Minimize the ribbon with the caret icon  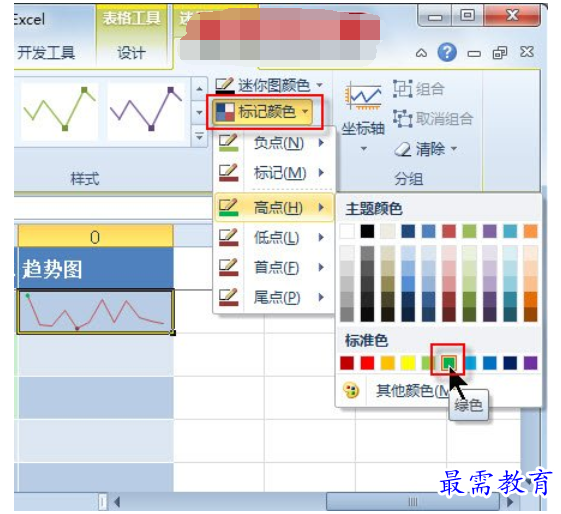click(x=421, y=53)
